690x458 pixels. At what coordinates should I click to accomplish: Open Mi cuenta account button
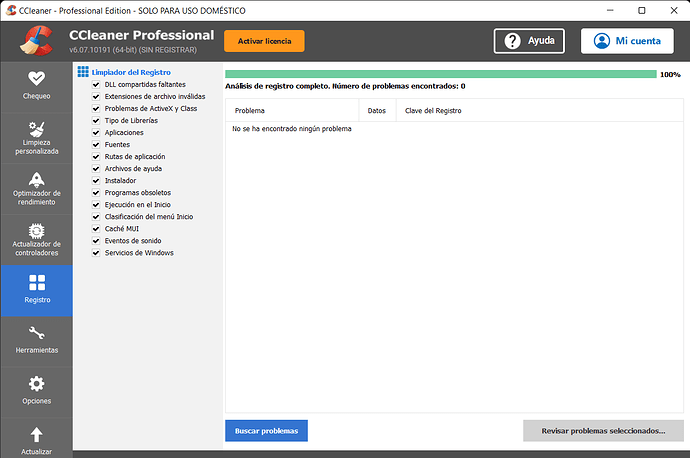click(627, 41)
